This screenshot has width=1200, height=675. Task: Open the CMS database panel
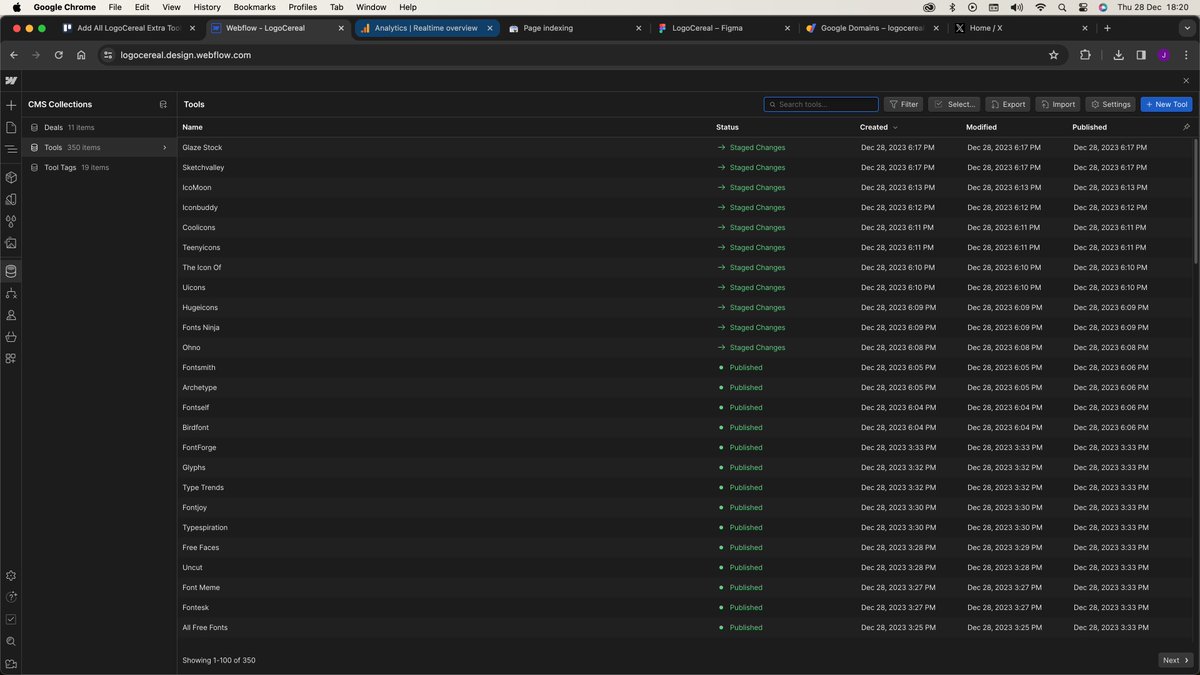[x=11, y=271]
